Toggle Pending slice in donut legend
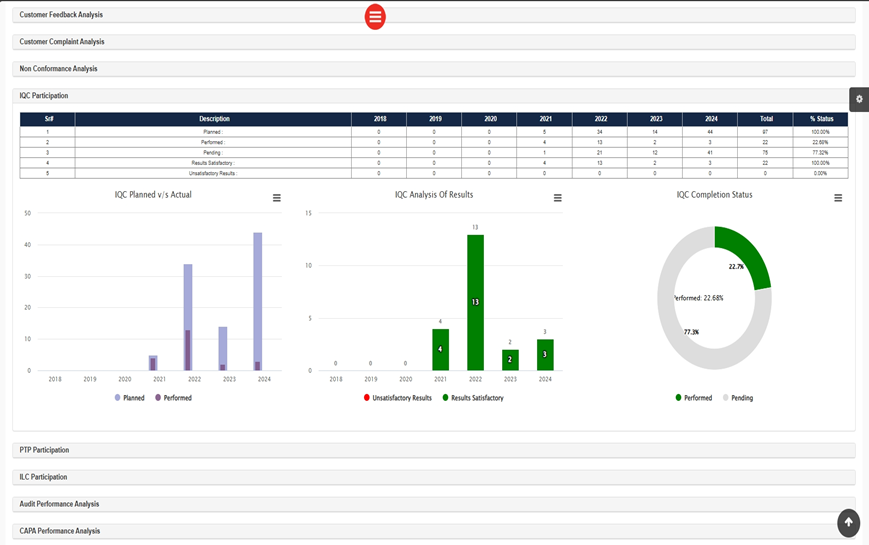This screenshot has height=545, width=869. click(x=738, y=398)
